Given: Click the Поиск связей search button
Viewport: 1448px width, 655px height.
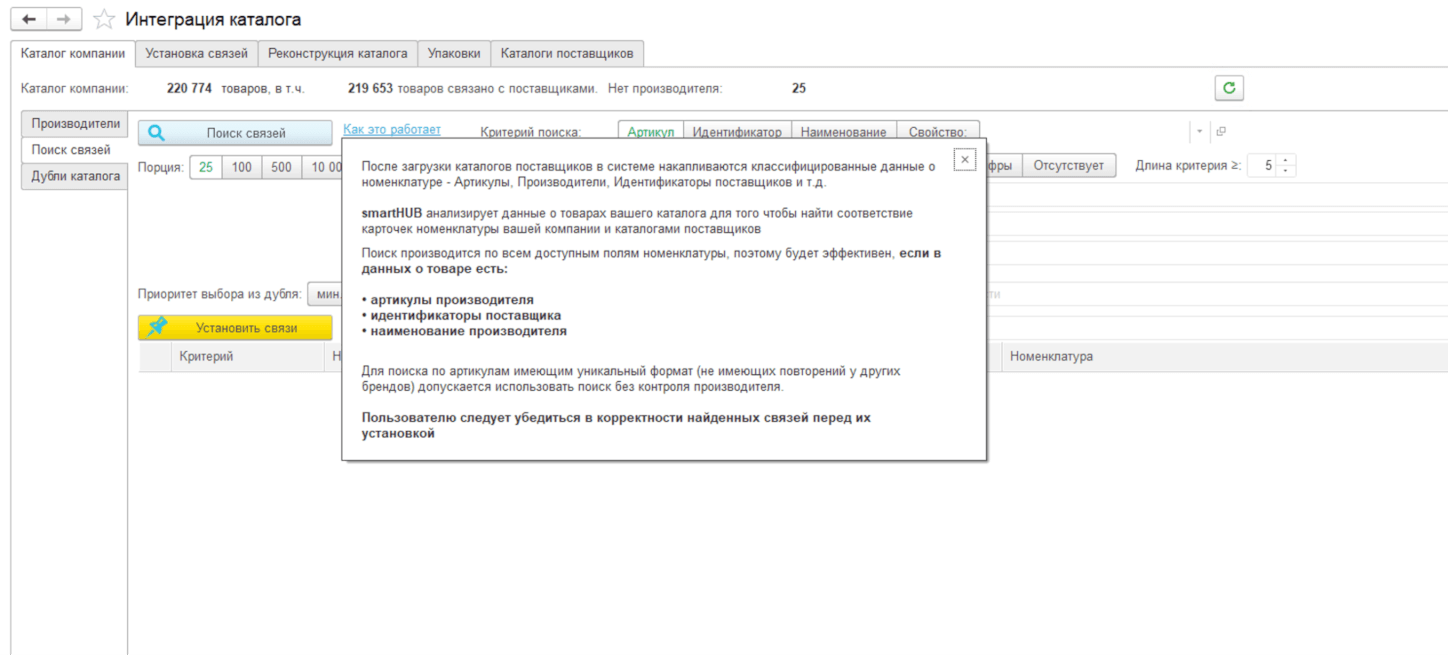Looking at the screenshot, I should point(235,133).
